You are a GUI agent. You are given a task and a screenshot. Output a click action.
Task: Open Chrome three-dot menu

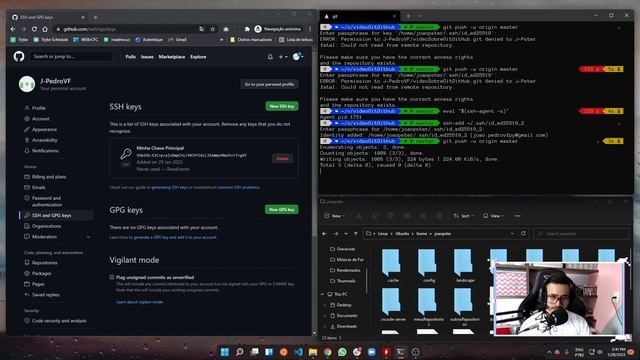point(310,29)
